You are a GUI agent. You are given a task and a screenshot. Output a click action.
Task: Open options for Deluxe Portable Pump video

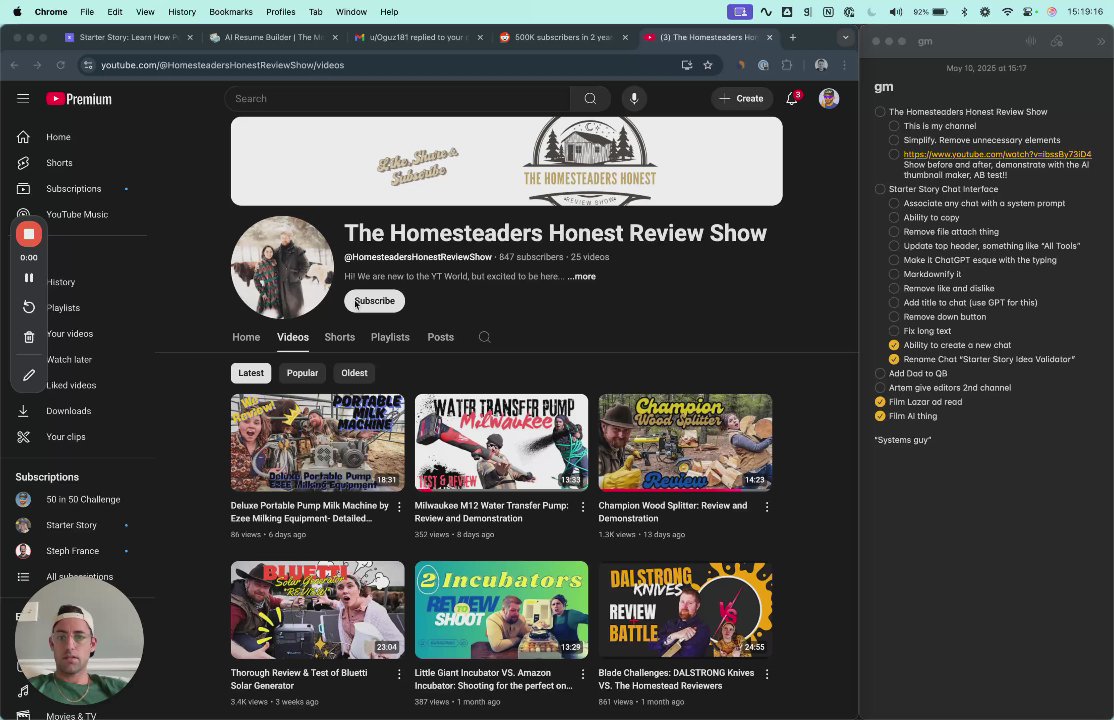tap(399, 507)
